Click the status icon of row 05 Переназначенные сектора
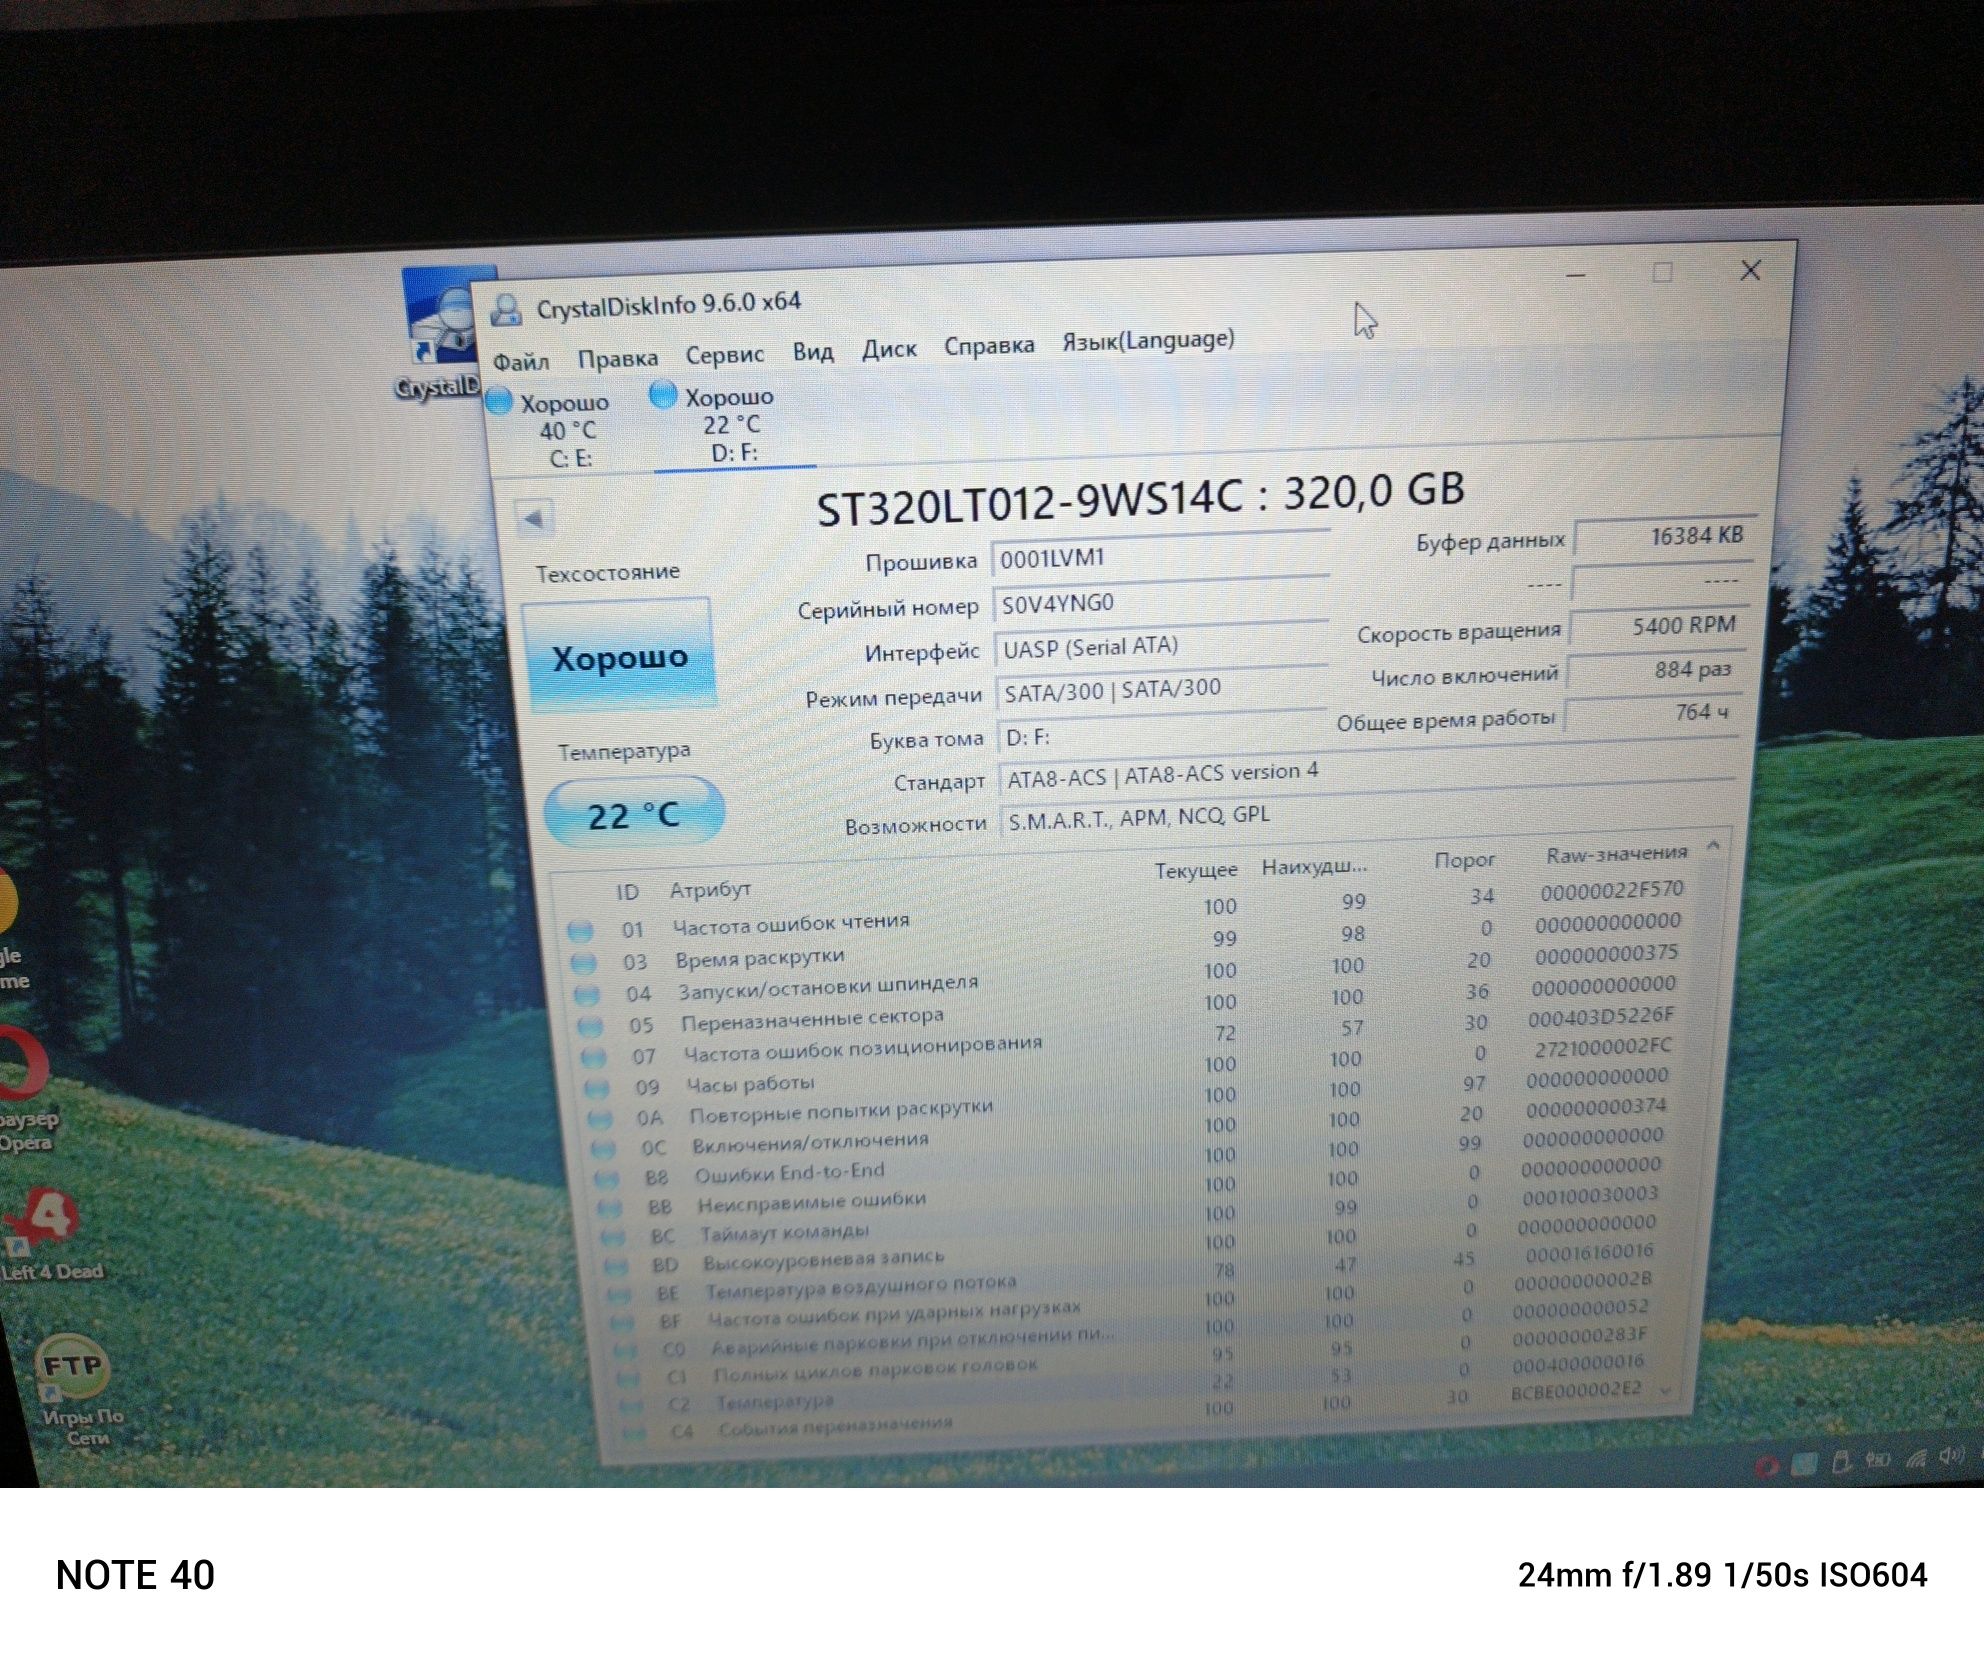The image size is (1984, 1663). 591,1026
